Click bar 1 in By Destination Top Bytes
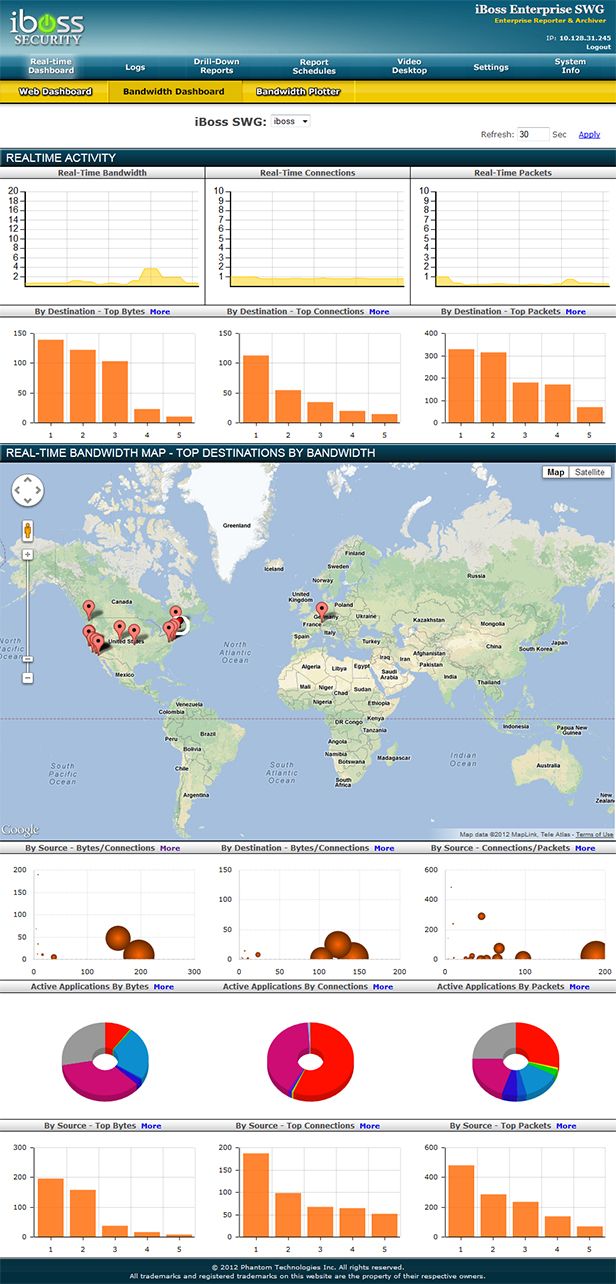616x1284 pixels. pos(51,381)
